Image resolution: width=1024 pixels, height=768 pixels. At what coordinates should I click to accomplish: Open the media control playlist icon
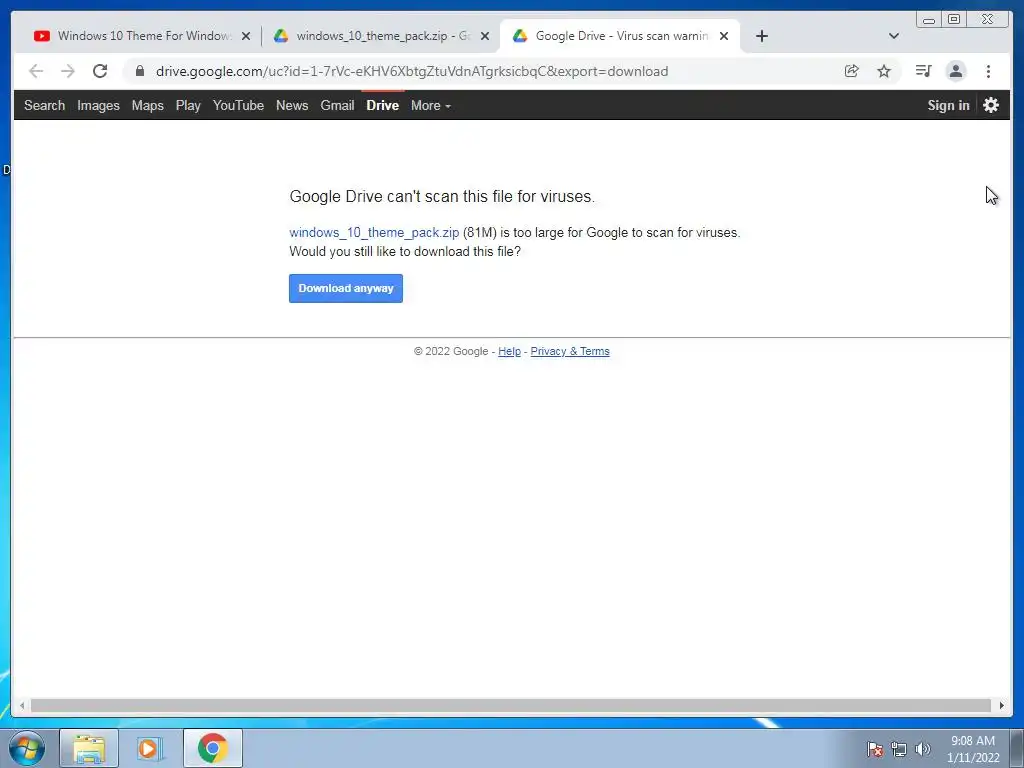coord(923,71)
